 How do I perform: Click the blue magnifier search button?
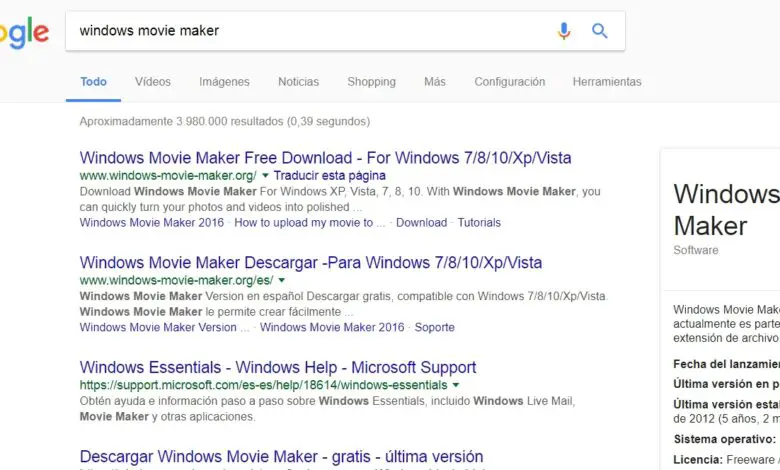599,31
